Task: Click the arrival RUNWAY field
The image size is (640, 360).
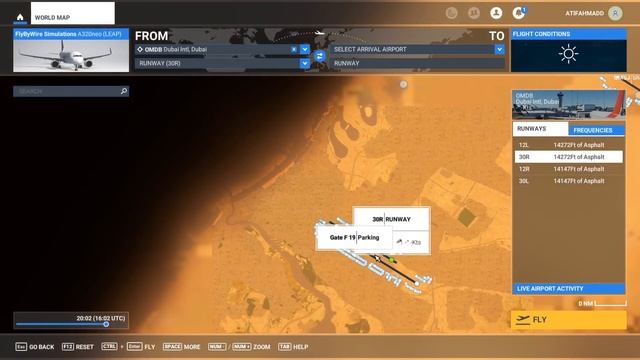Action: pos(417,63)
